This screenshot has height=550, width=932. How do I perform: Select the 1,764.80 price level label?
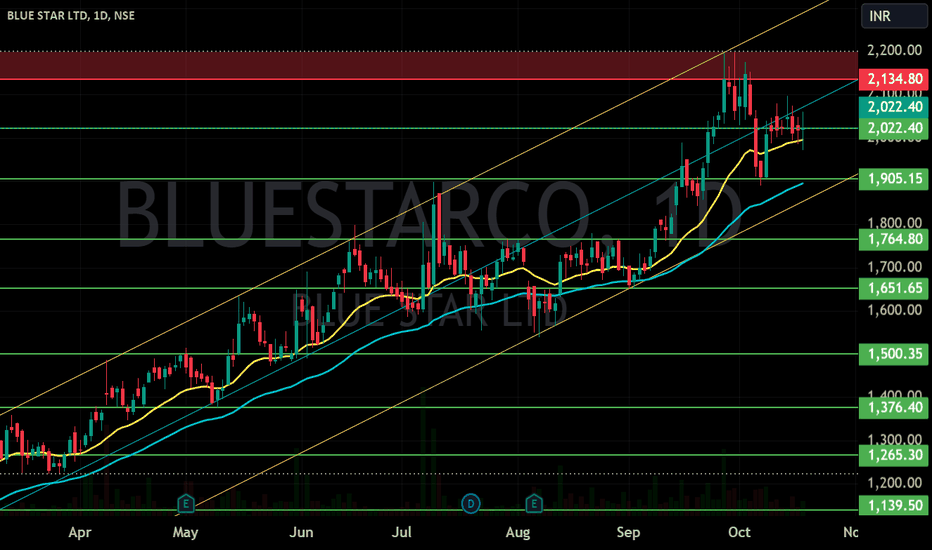click(x=893, y=239)
